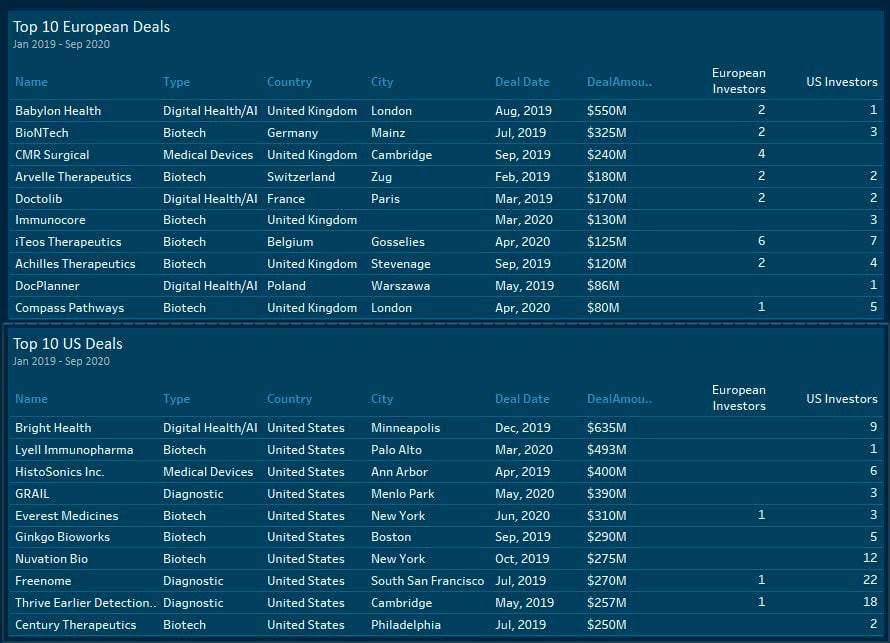
Task: Click the Bright Health name cell
Action: (x=53, y=428)
